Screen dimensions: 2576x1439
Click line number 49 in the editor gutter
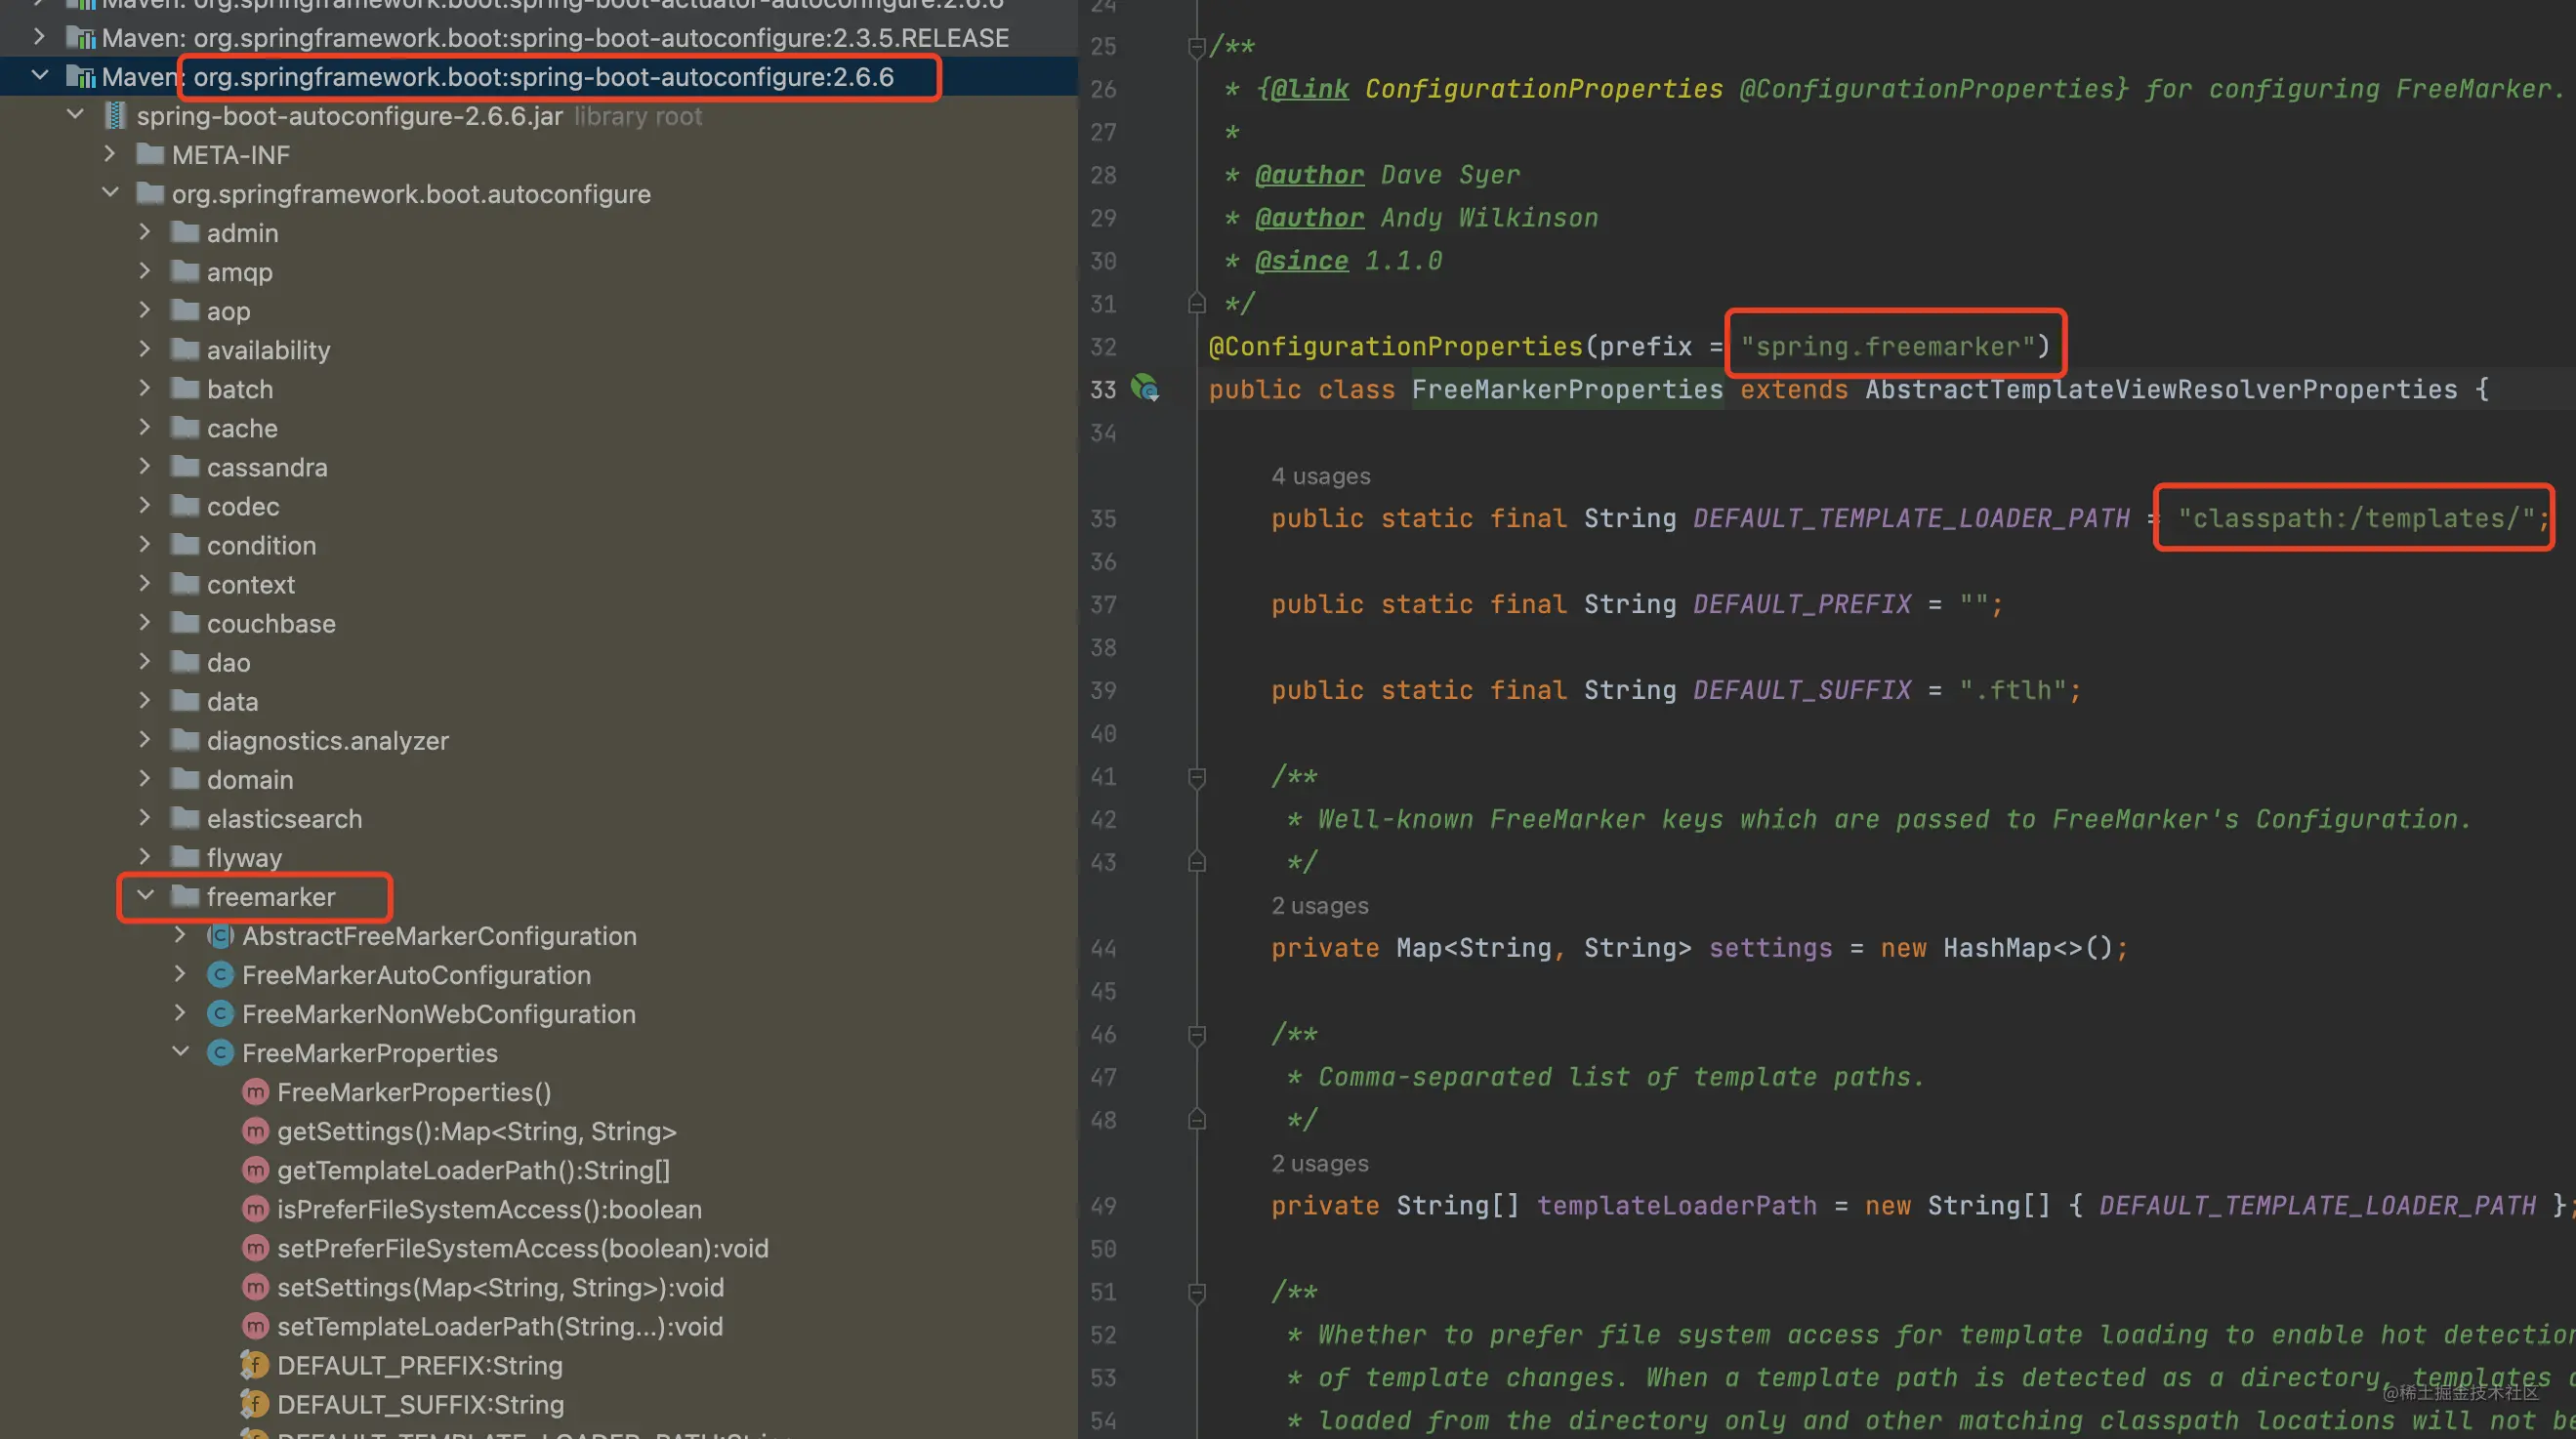pos(1104,1206)
